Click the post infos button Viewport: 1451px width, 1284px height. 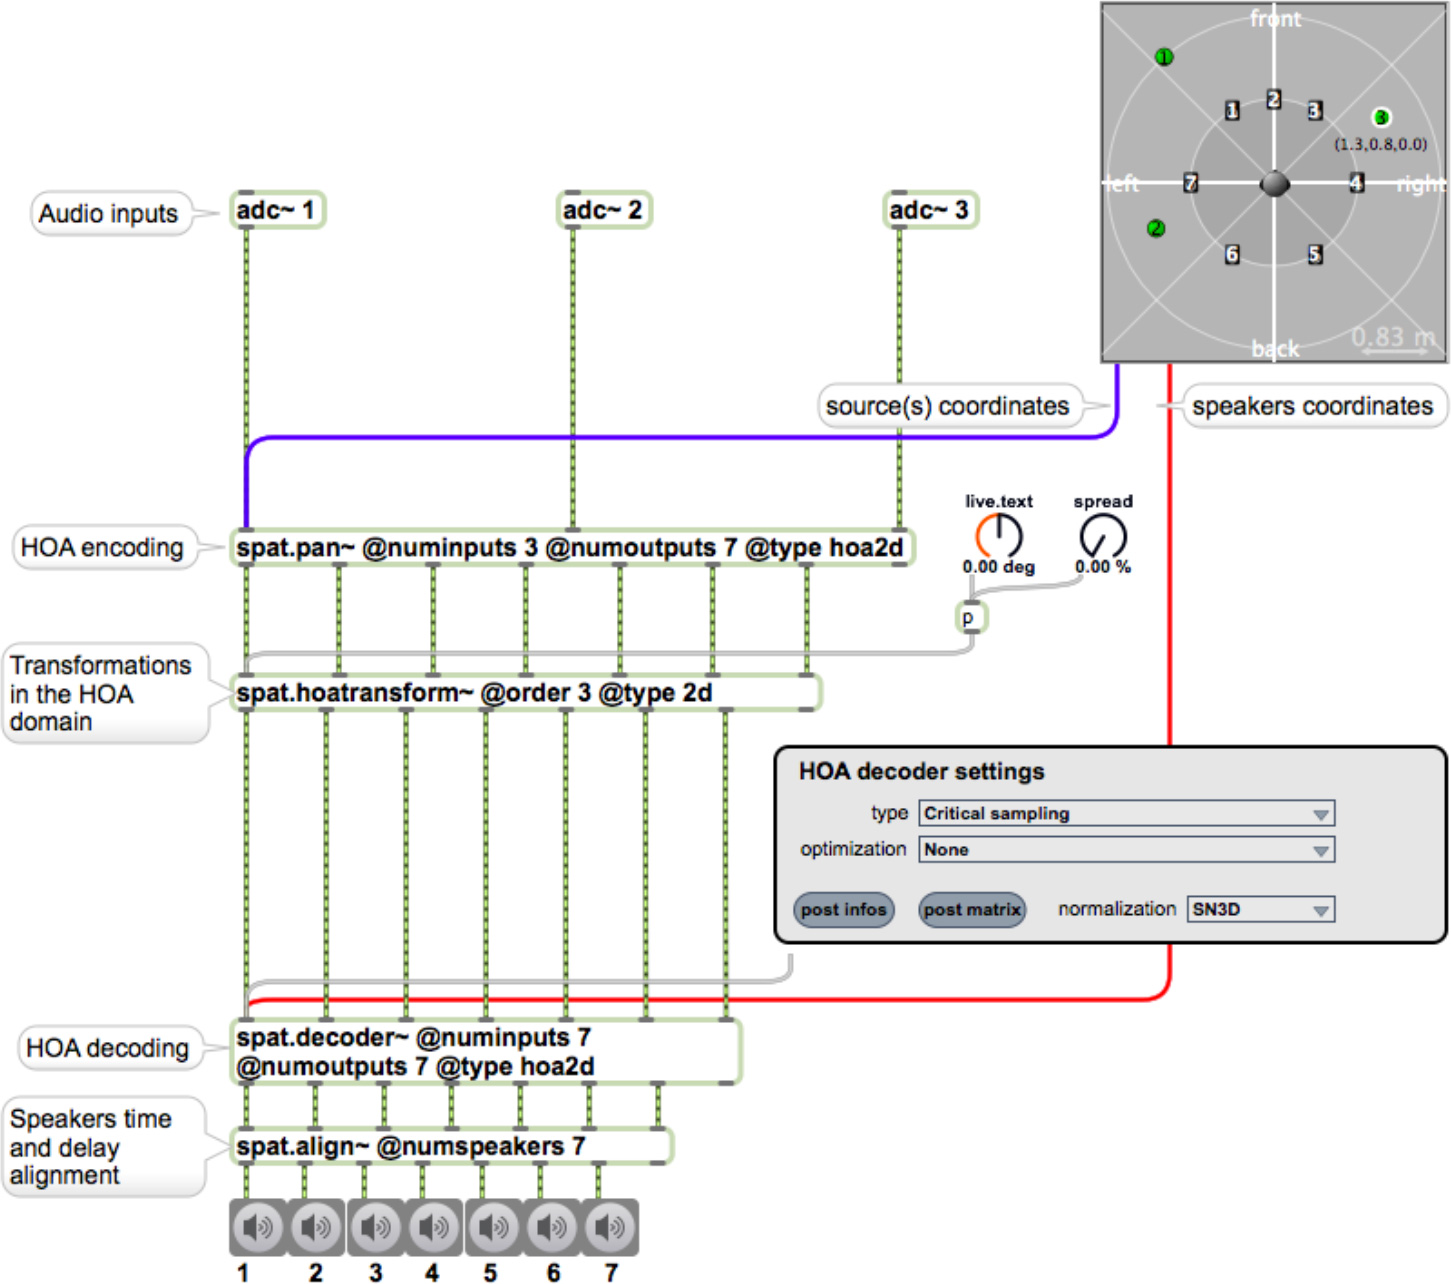pos(843,910)
